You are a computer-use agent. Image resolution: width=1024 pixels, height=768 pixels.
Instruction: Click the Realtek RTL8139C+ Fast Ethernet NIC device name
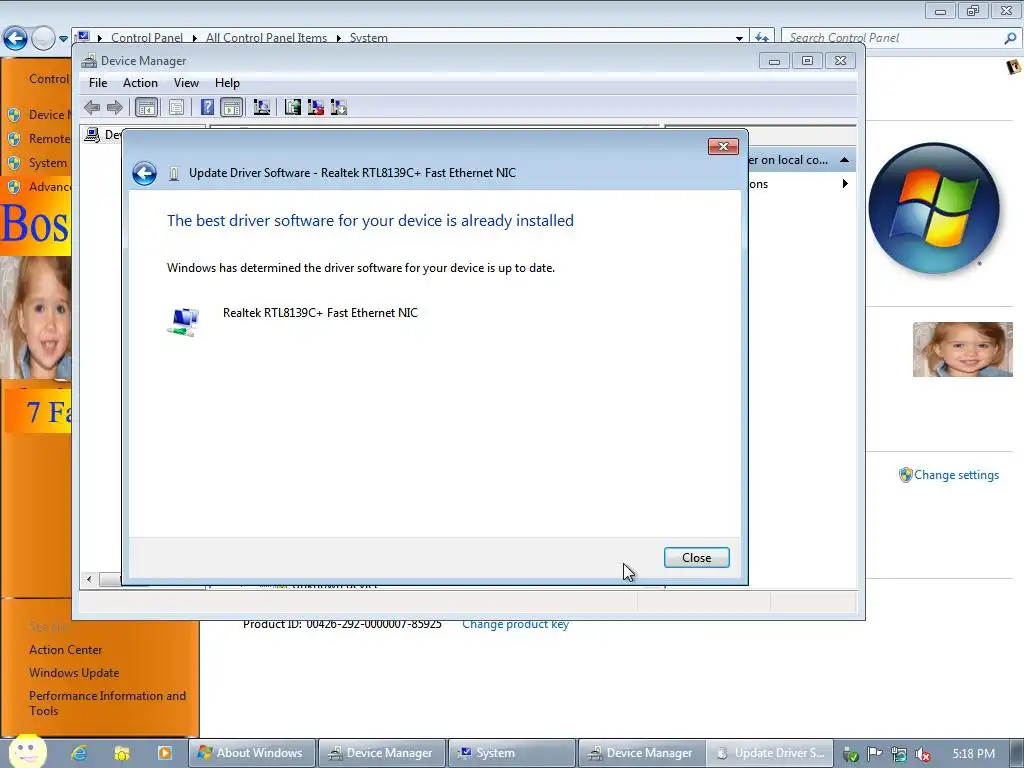coord(320,313)
